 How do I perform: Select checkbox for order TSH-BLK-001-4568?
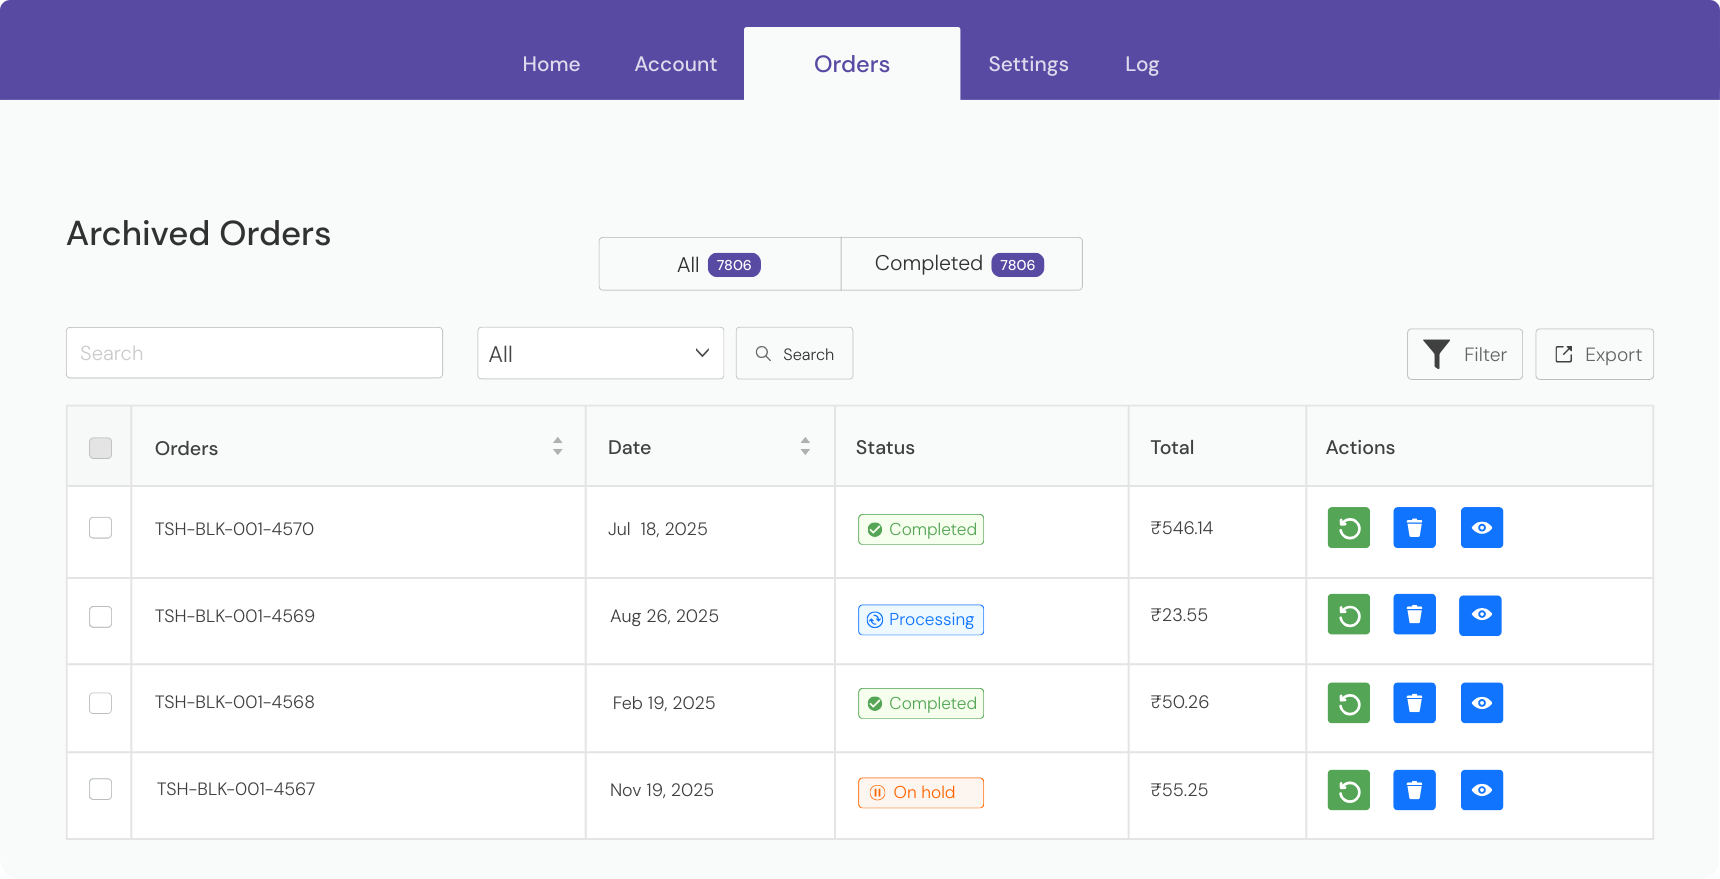click(100, 703)
